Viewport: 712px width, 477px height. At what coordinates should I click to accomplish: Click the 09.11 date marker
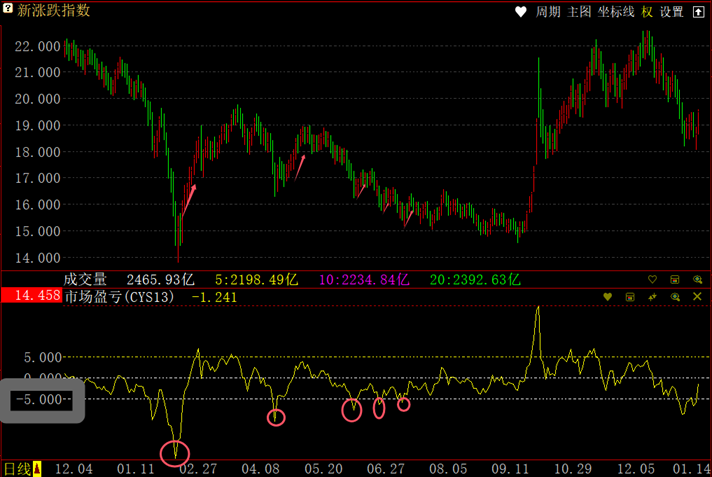pos(510,469)
